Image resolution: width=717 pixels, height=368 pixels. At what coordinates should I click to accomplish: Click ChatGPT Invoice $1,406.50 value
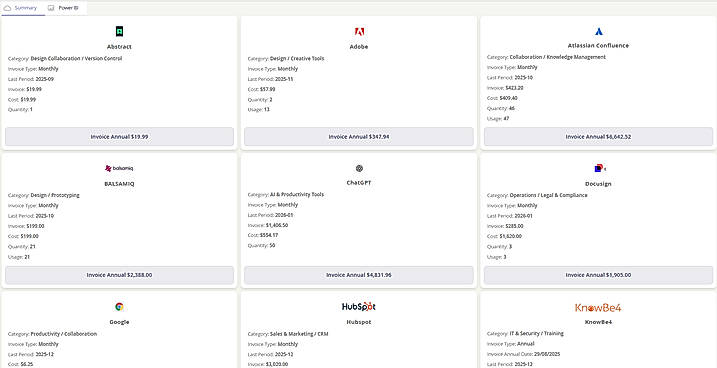pos(277,225)
